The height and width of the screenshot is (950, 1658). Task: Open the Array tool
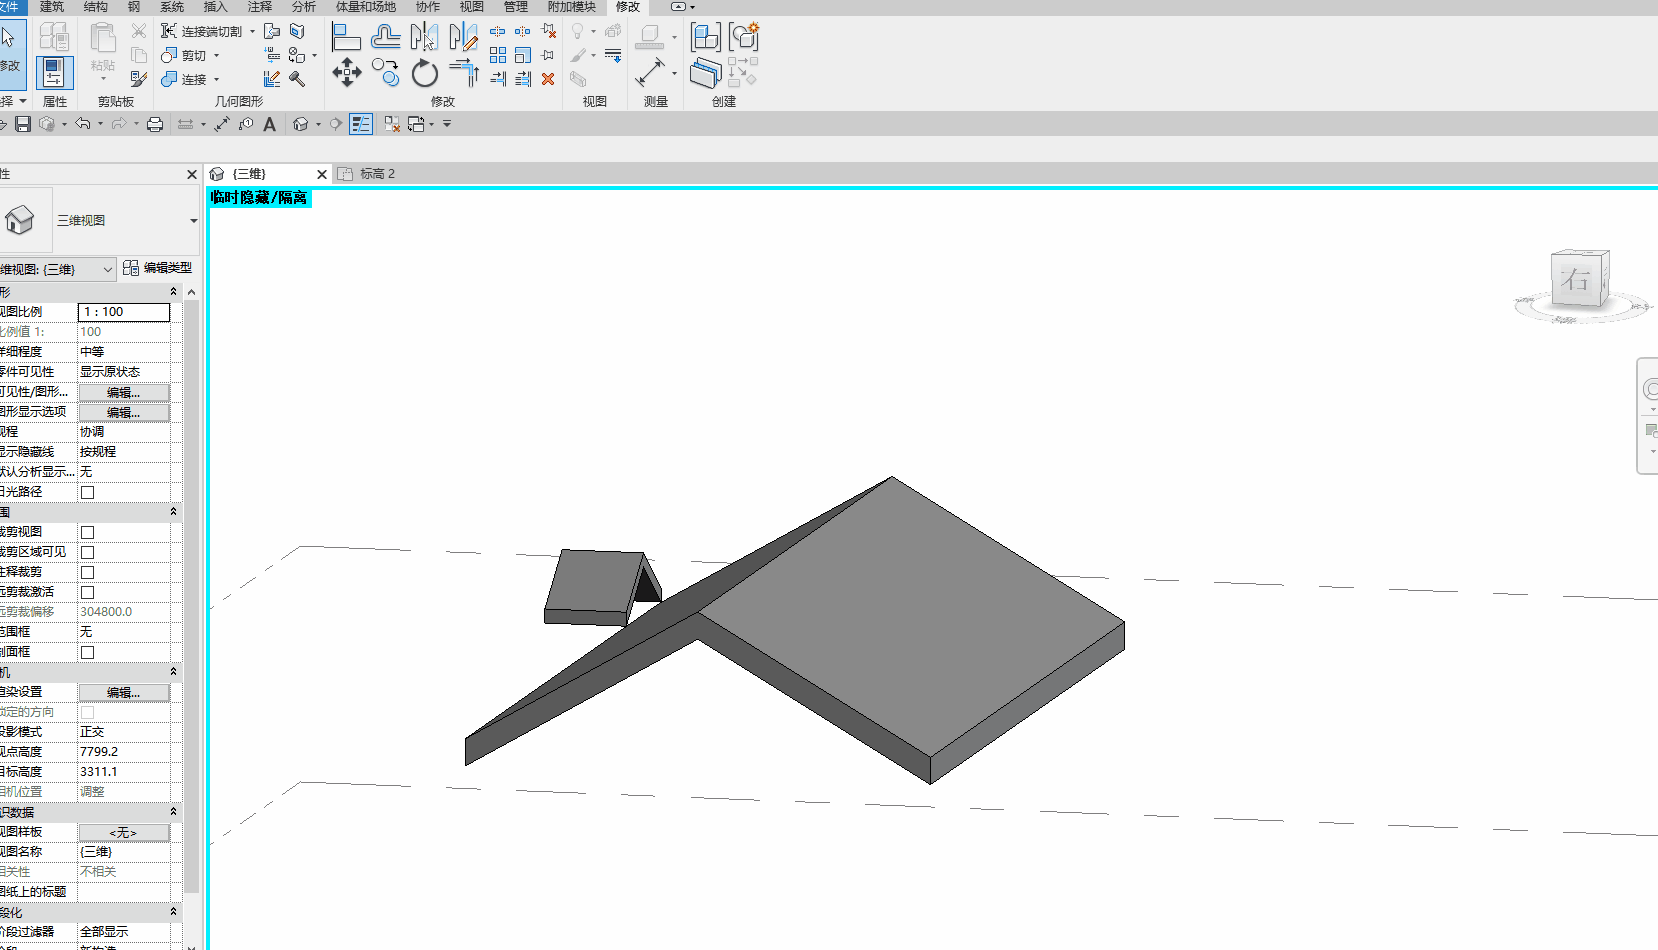498,55
